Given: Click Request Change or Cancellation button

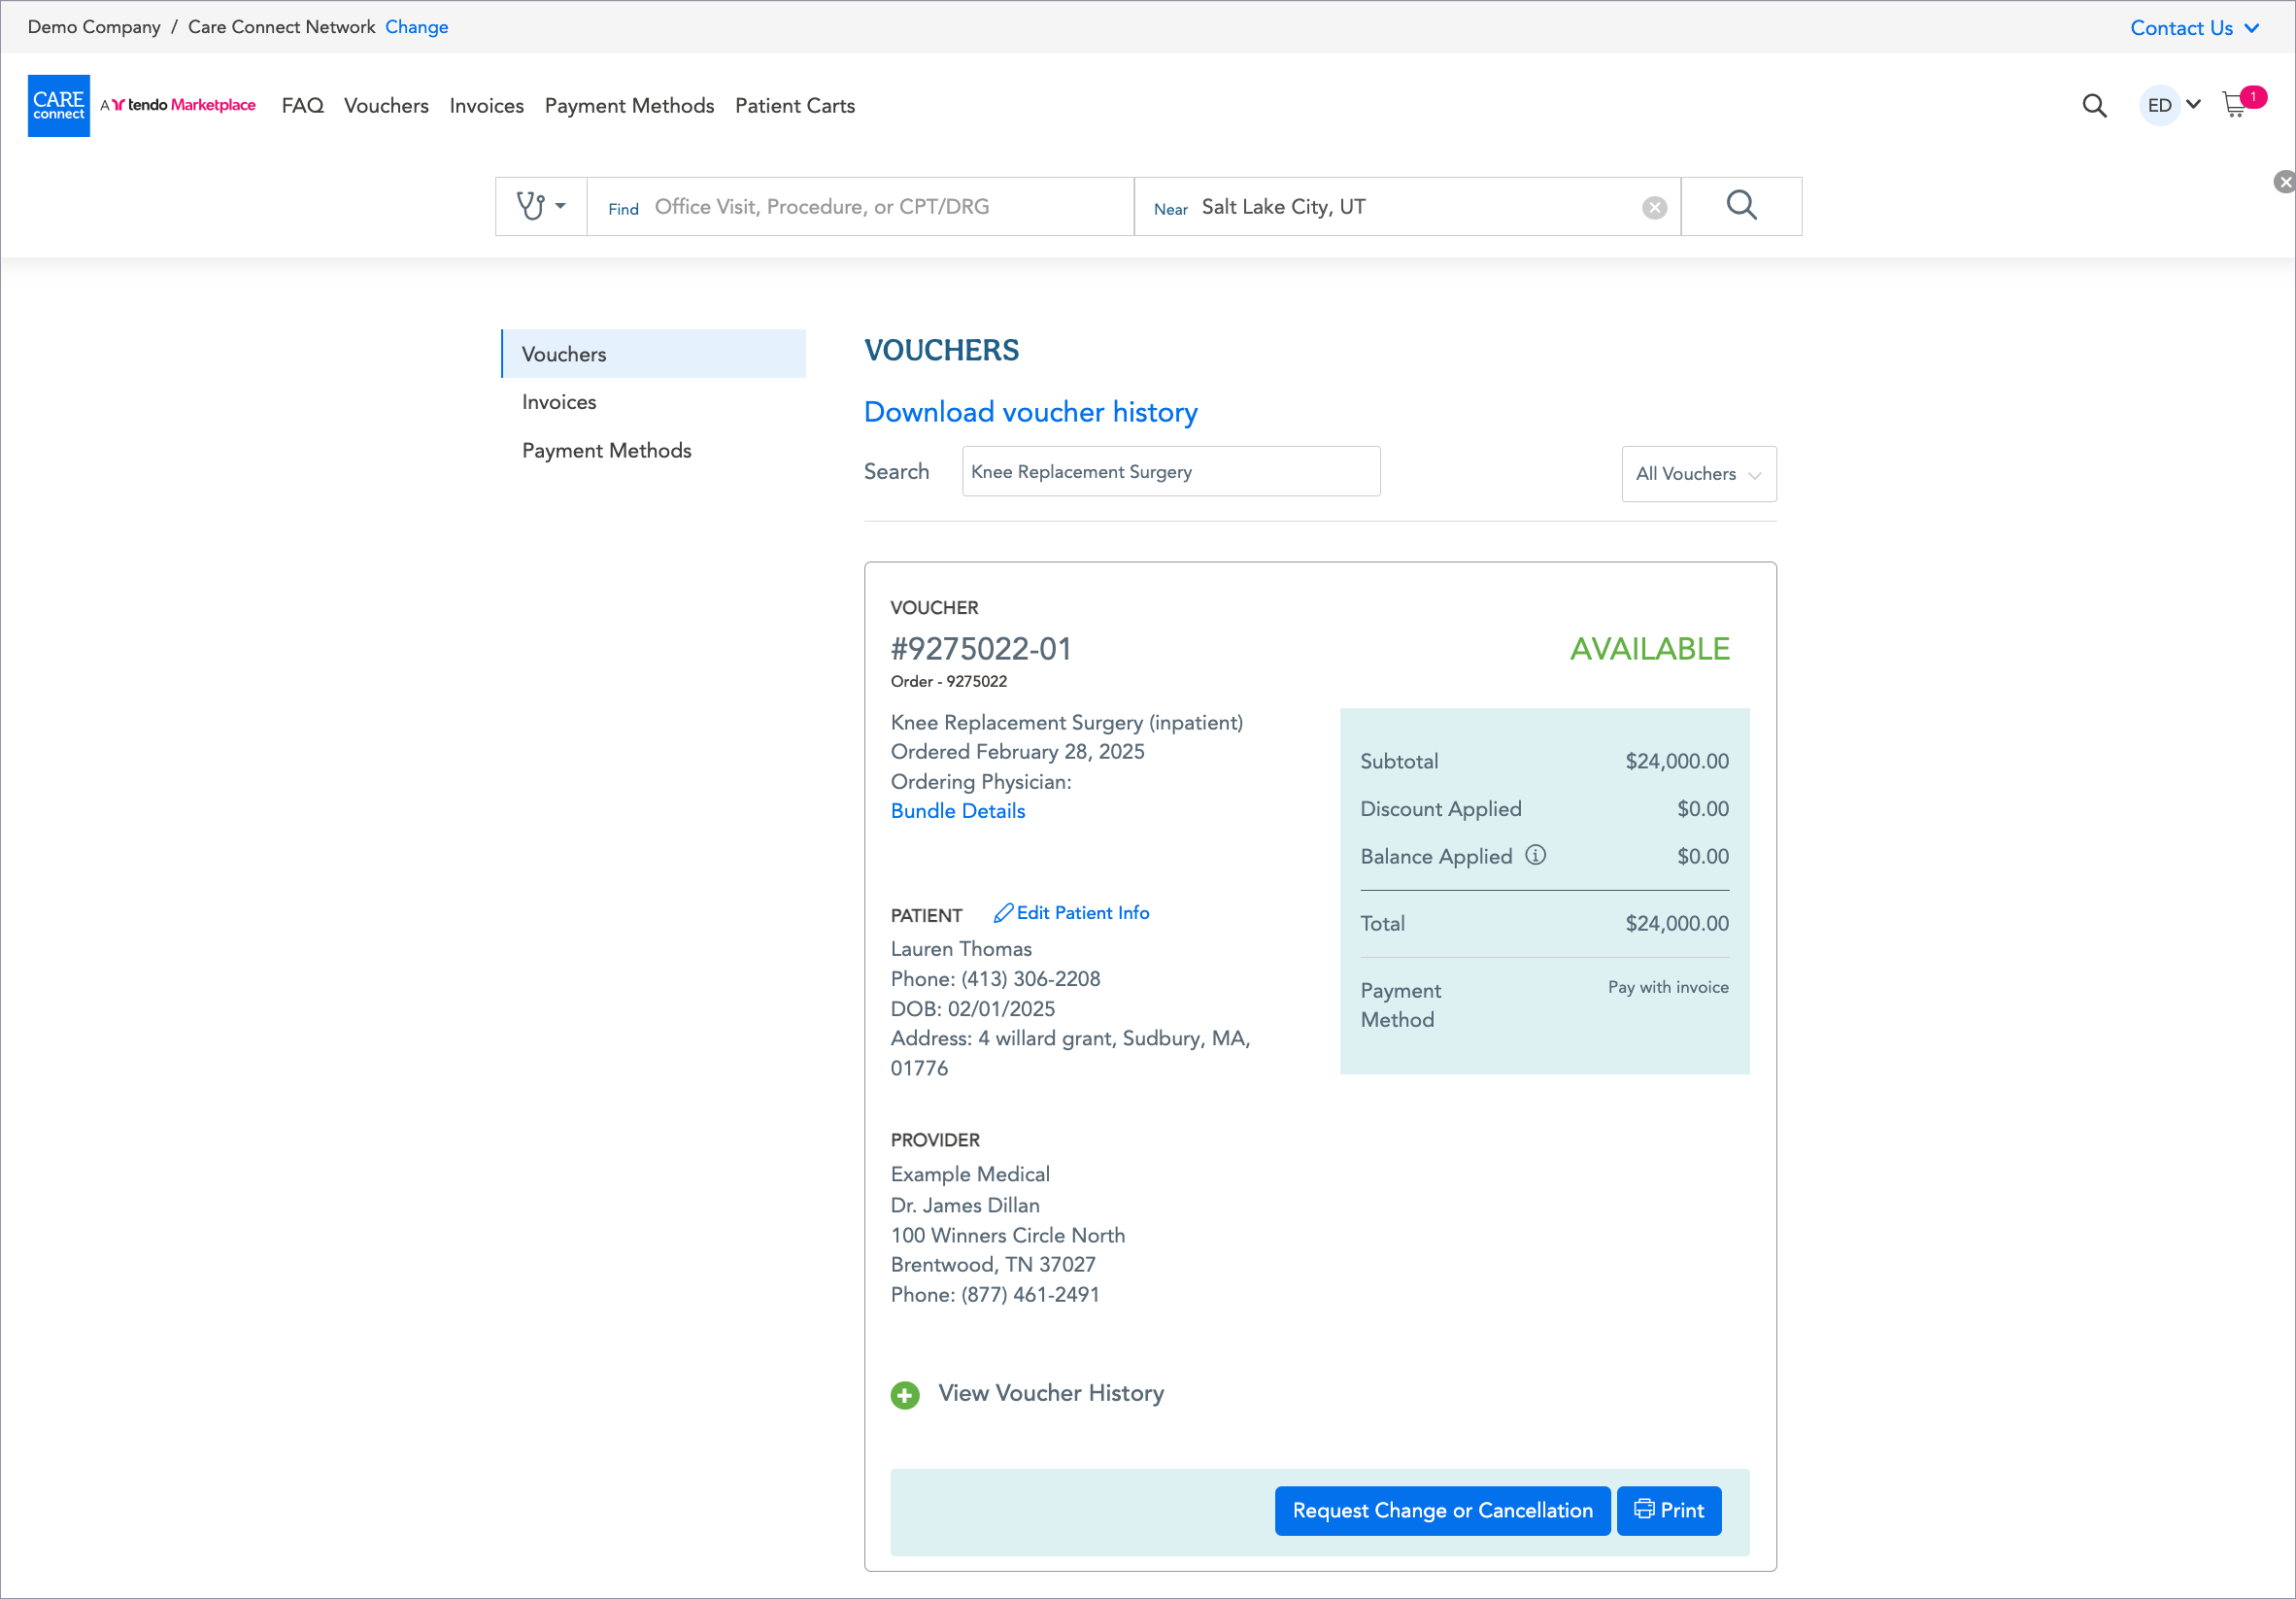Looking at the screenshot, I should (1441, 1510).
